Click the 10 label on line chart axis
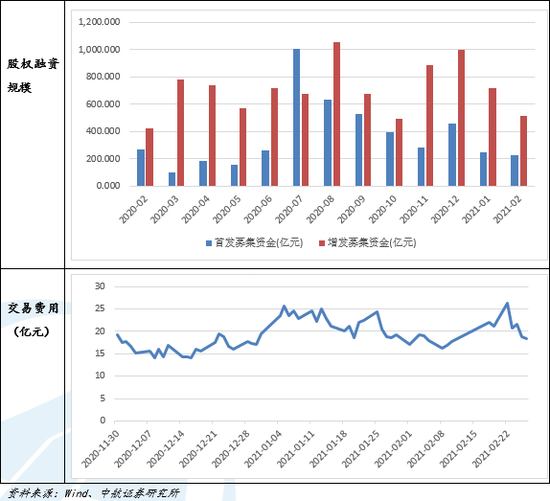Screen dimensions: 550x501 coord(100,376)
